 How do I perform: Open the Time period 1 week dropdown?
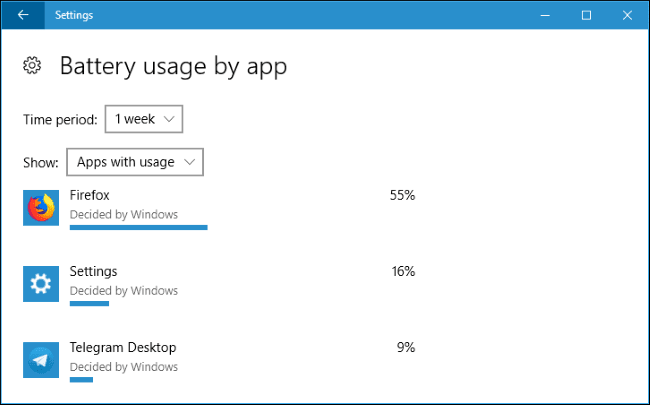[x=144, y=119]
